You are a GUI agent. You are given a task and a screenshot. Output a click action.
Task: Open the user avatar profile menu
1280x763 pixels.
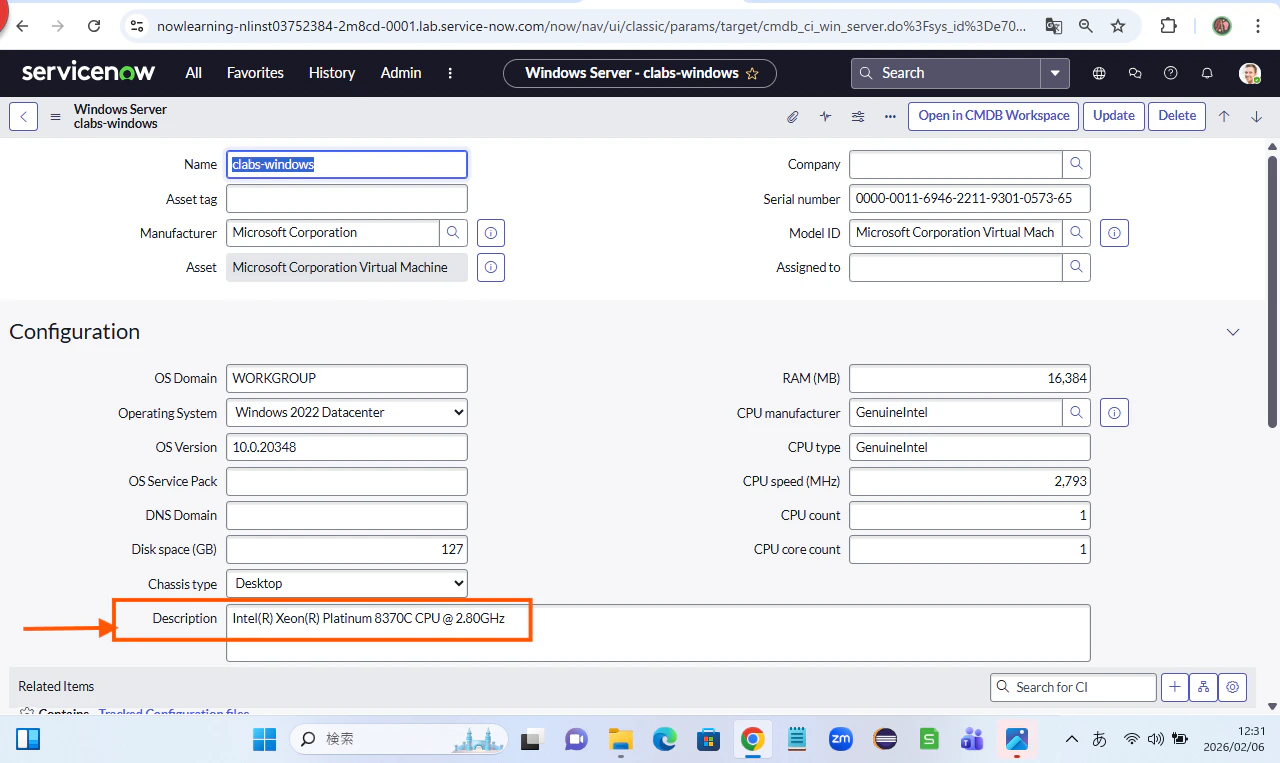tap(1250, 73)
